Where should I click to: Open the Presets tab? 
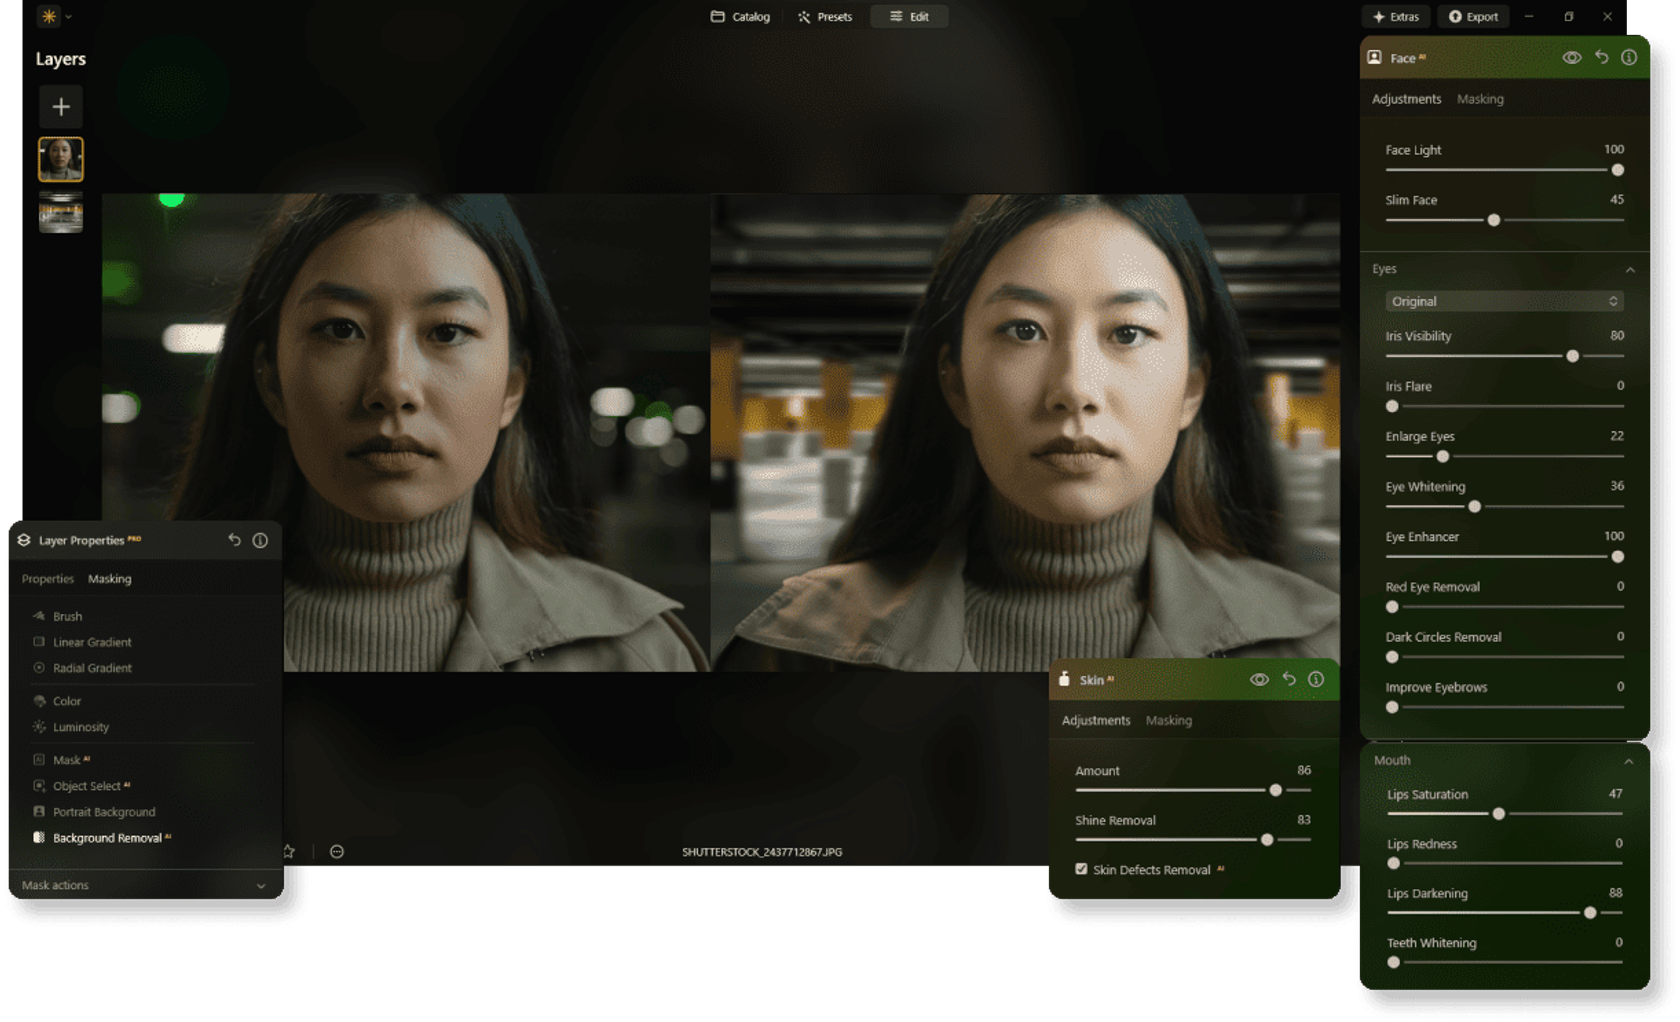pos(825,17)
